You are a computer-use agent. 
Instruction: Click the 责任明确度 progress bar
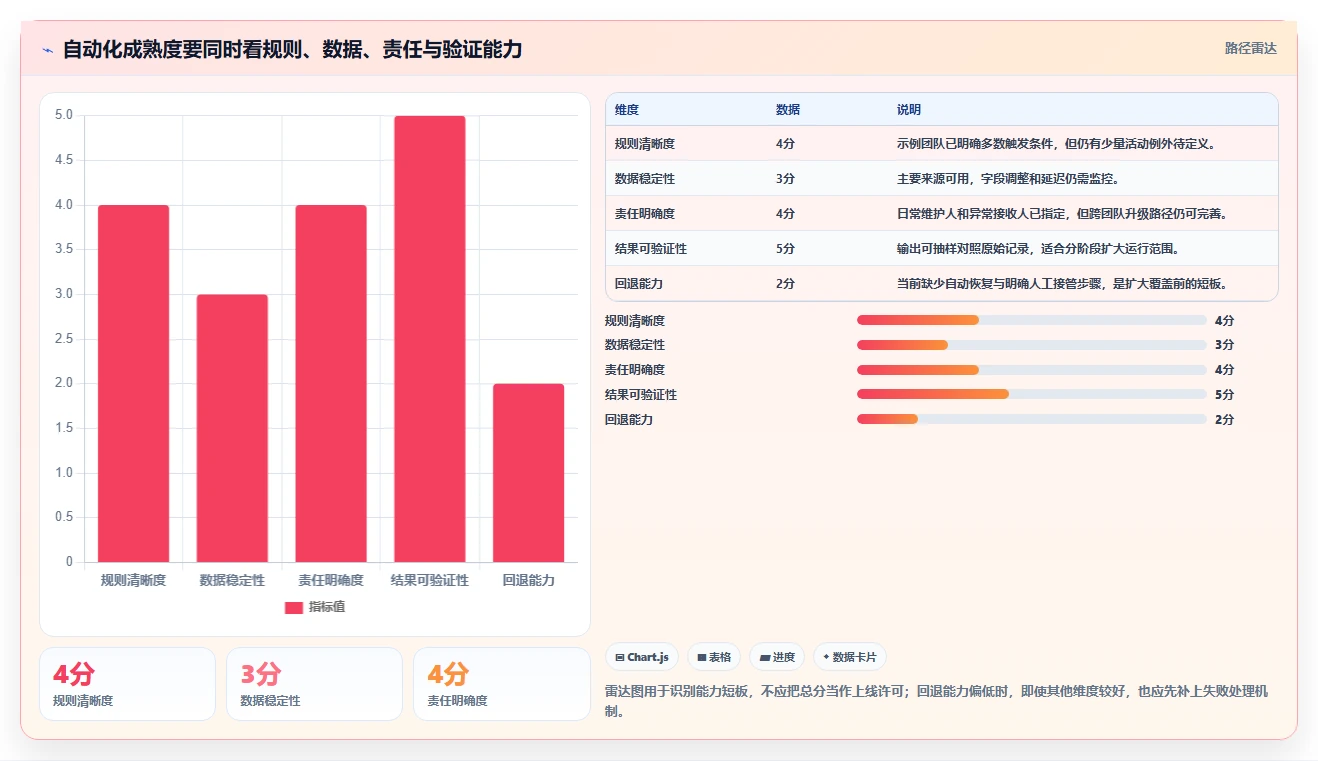pyautogui.click(x=1031, y=370)
